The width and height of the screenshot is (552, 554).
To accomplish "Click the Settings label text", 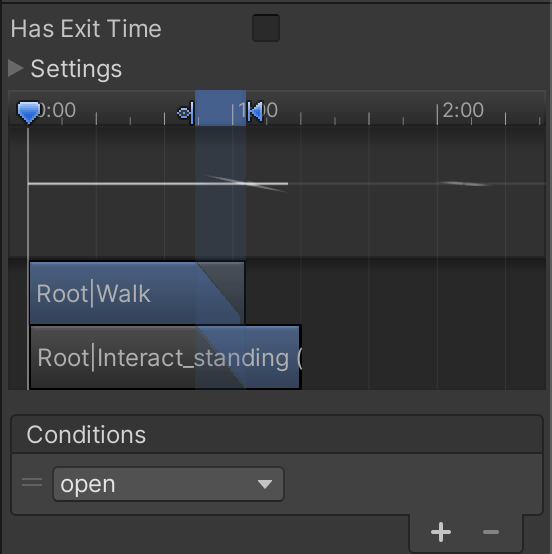I will [x=76, y=69].
